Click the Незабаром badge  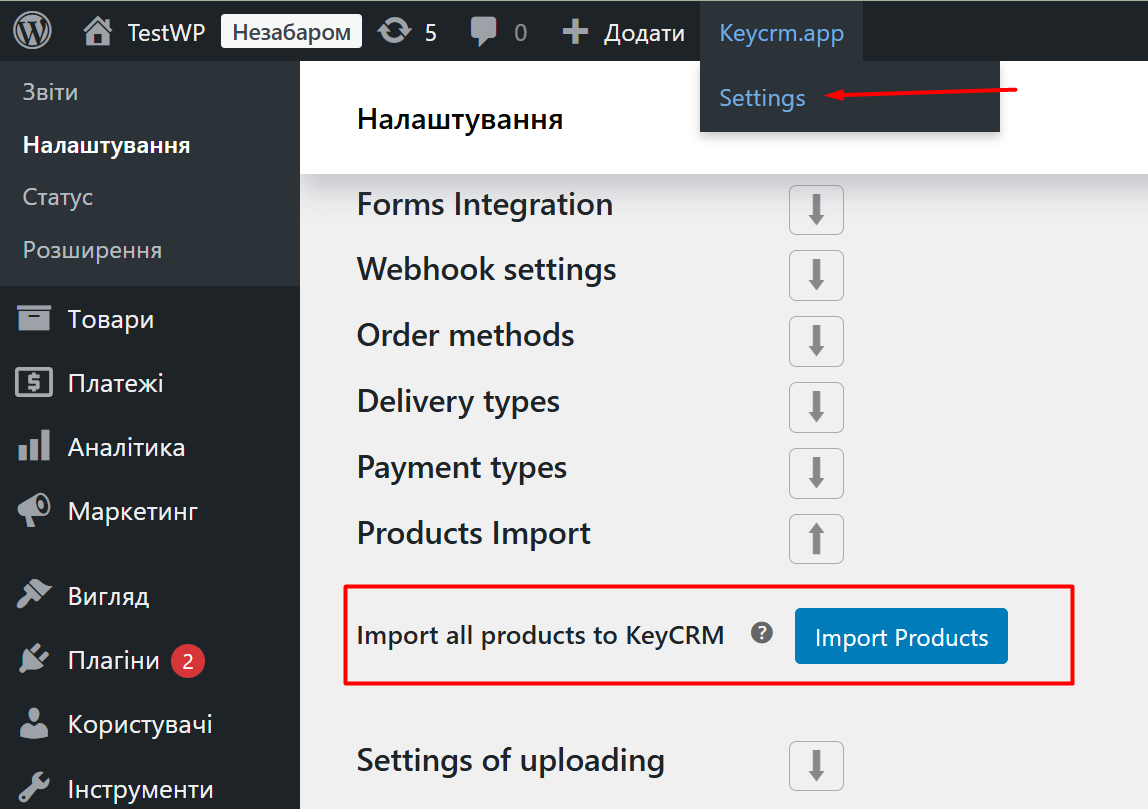291,32
